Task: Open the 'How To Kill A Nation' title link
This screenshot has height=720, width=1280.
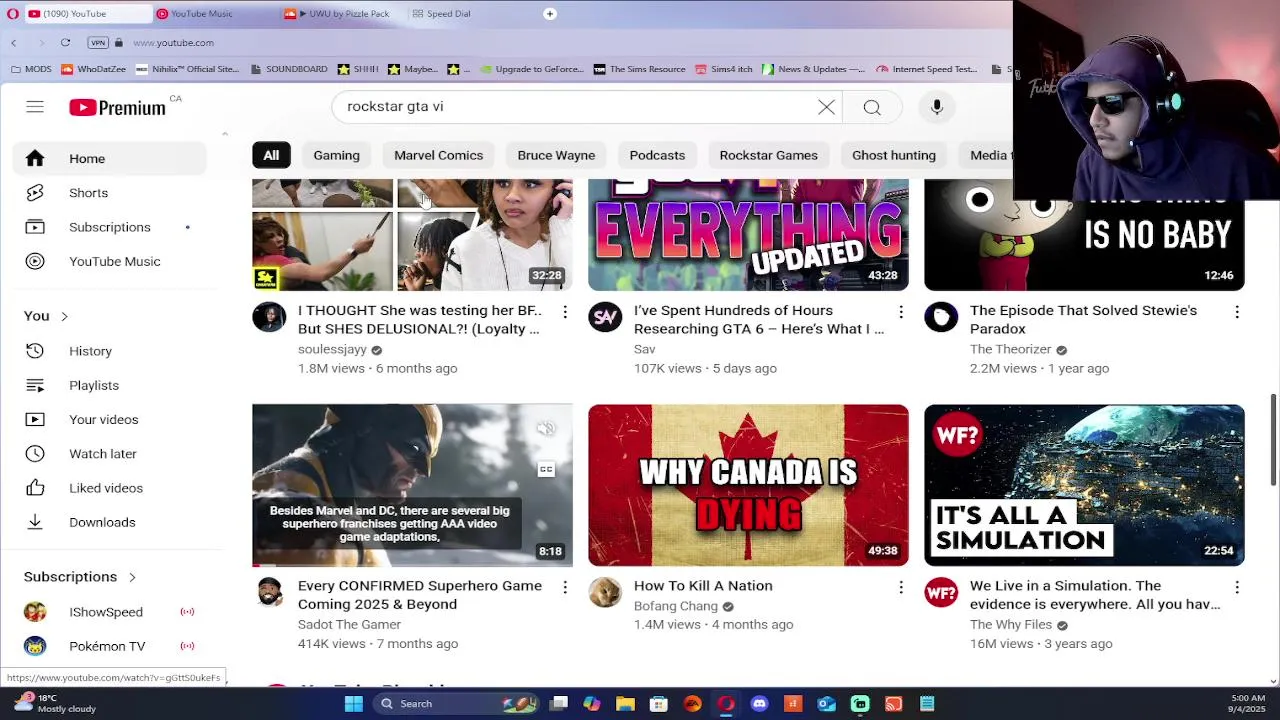Action: 703,586
